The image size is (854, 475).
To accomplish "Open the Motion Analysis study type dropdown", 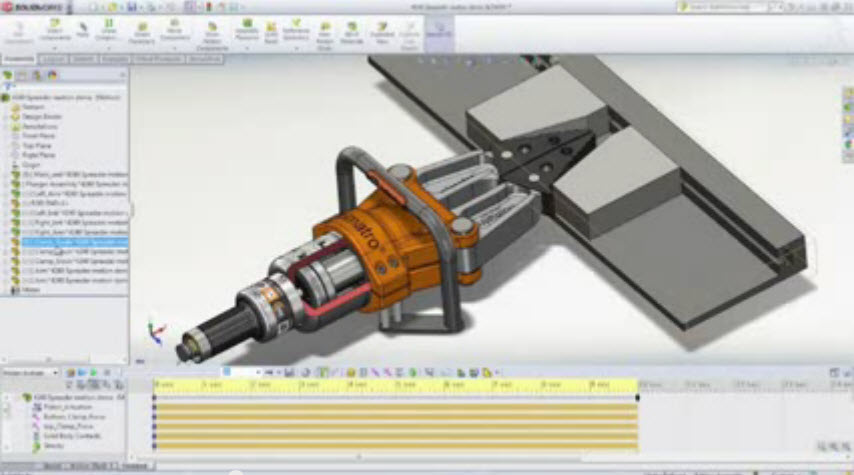I will (30, 373).
